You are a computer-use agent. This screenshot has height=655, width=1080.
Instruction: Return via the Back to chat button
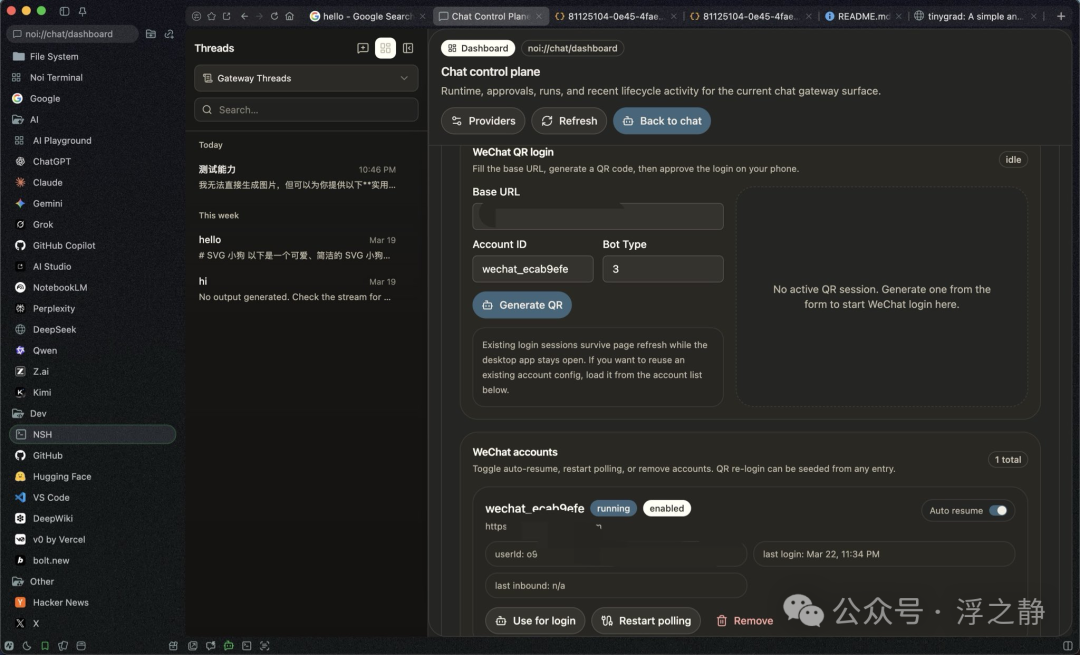[662, 121]
